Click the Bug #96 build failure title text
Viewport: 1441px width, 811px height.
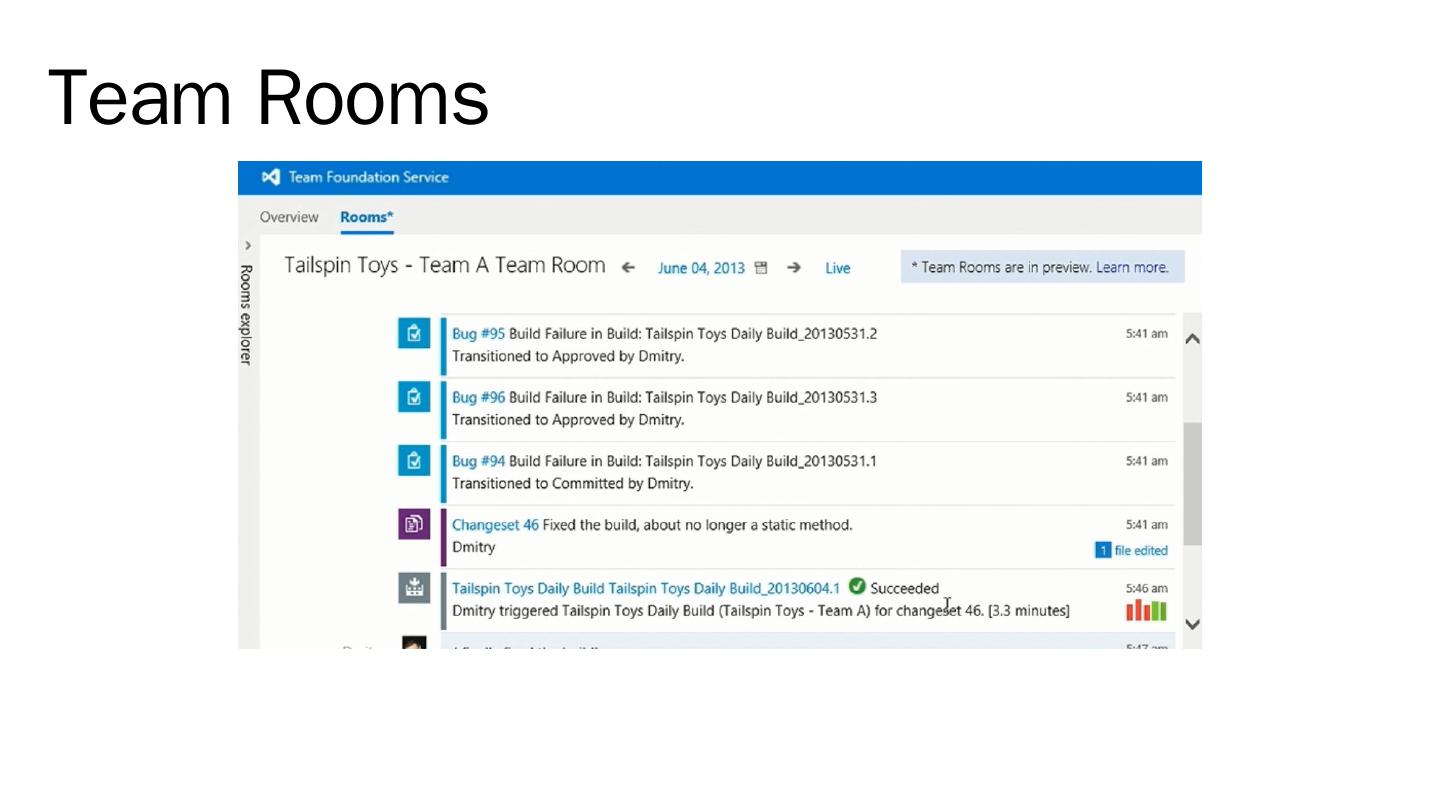click(693, 398)
